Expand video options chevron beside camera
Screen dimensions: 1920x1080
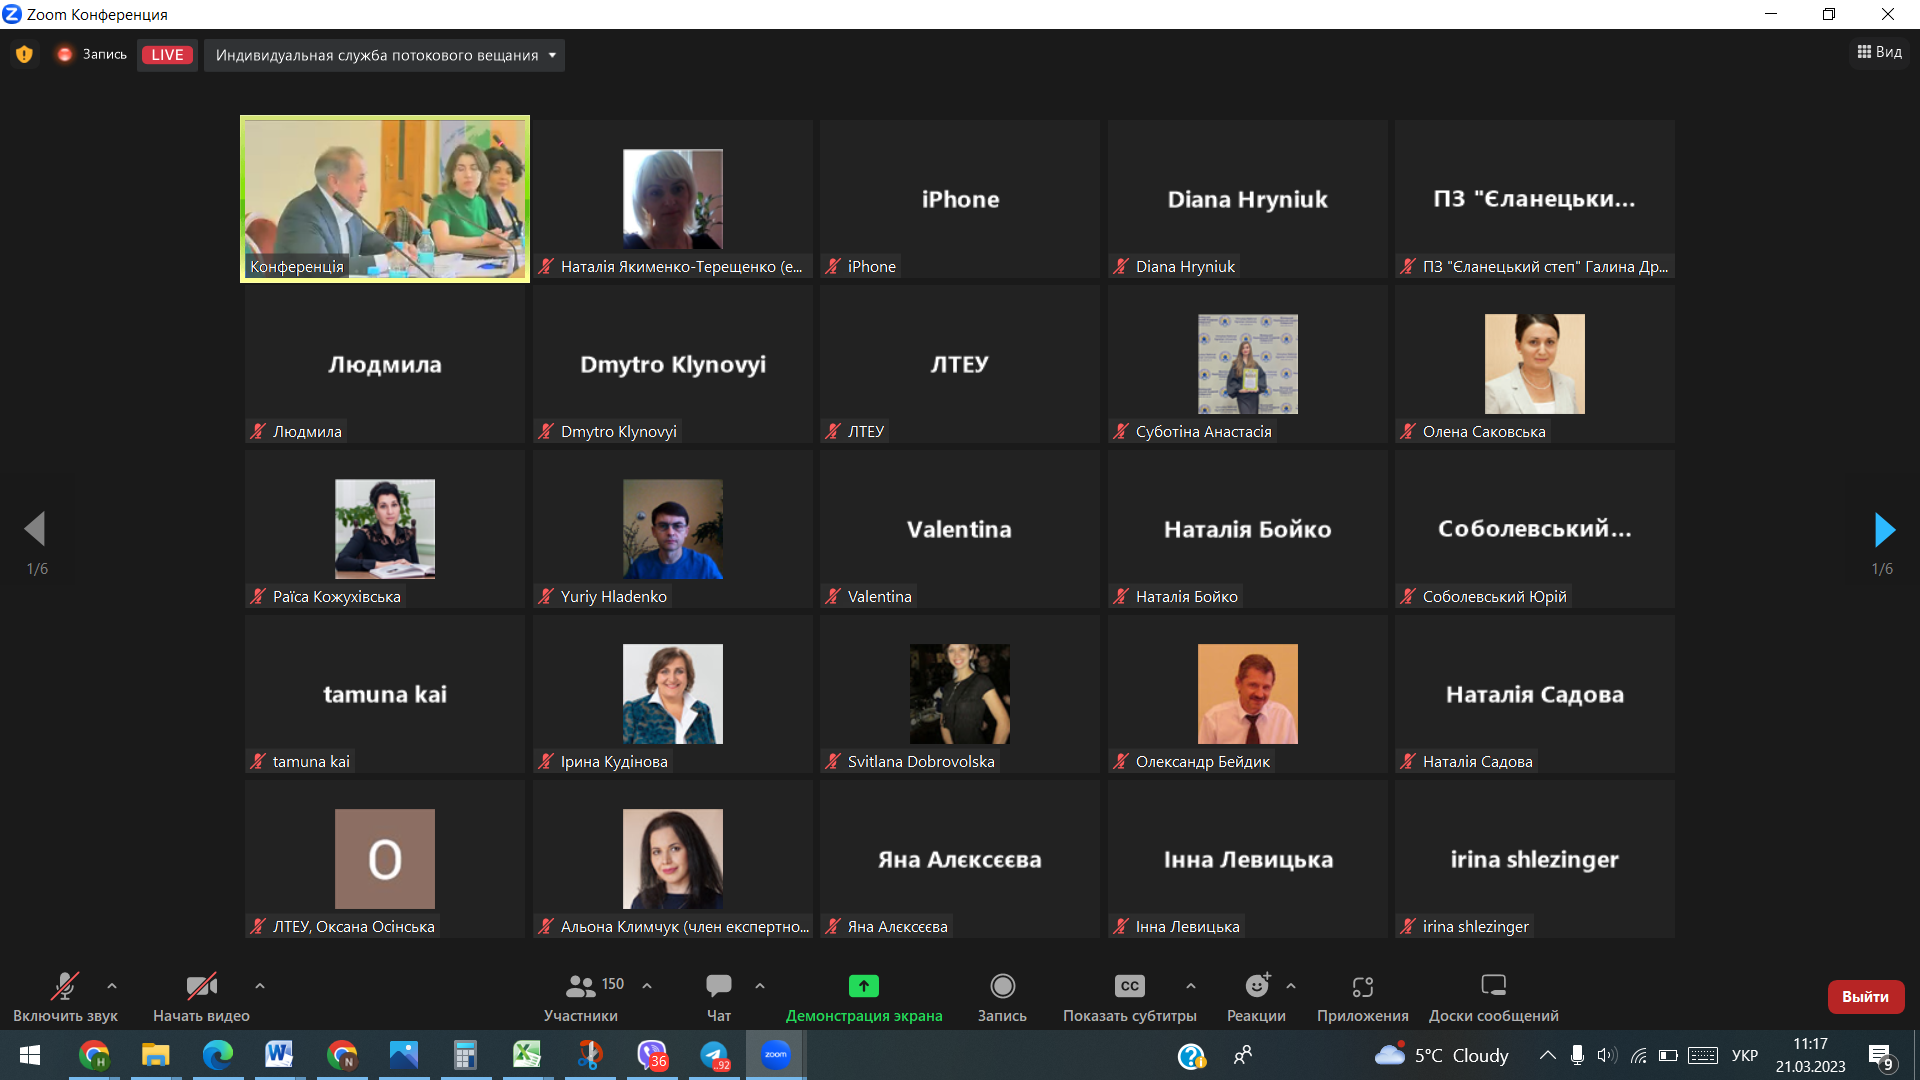coord(260,986)
